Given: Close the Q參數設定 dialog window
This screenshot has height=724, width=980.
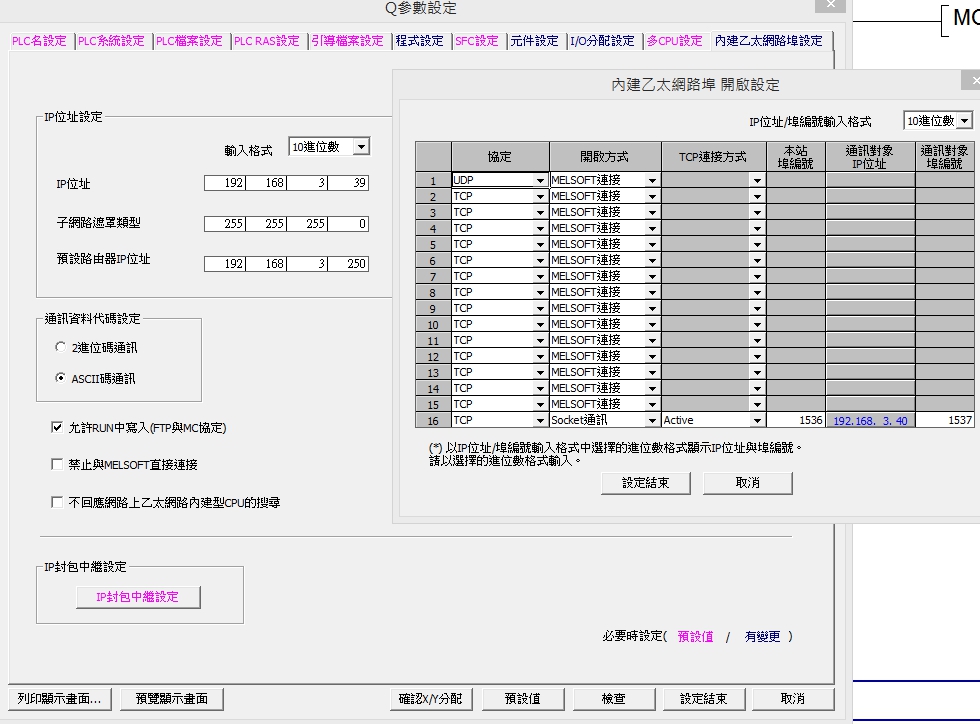Looking at the screenshot, I should (829, 6).
